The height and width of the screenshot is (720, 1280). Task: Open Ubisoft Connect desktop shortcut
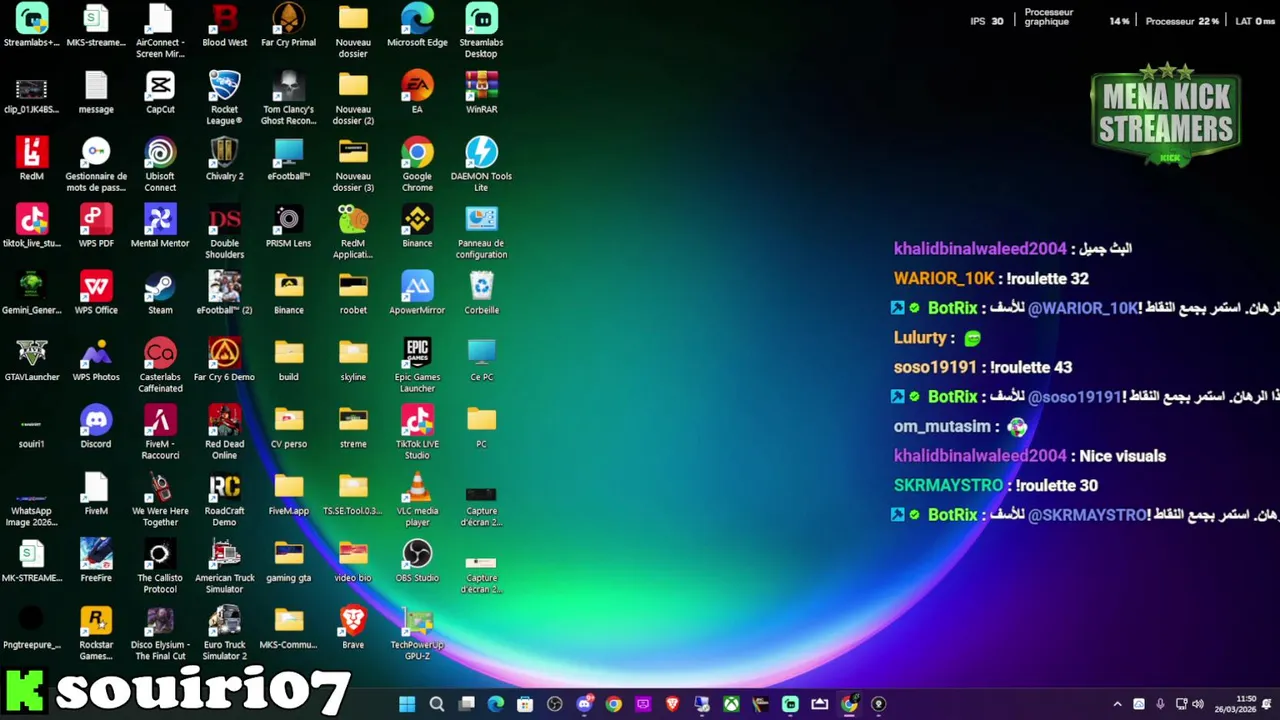point(160,166)
